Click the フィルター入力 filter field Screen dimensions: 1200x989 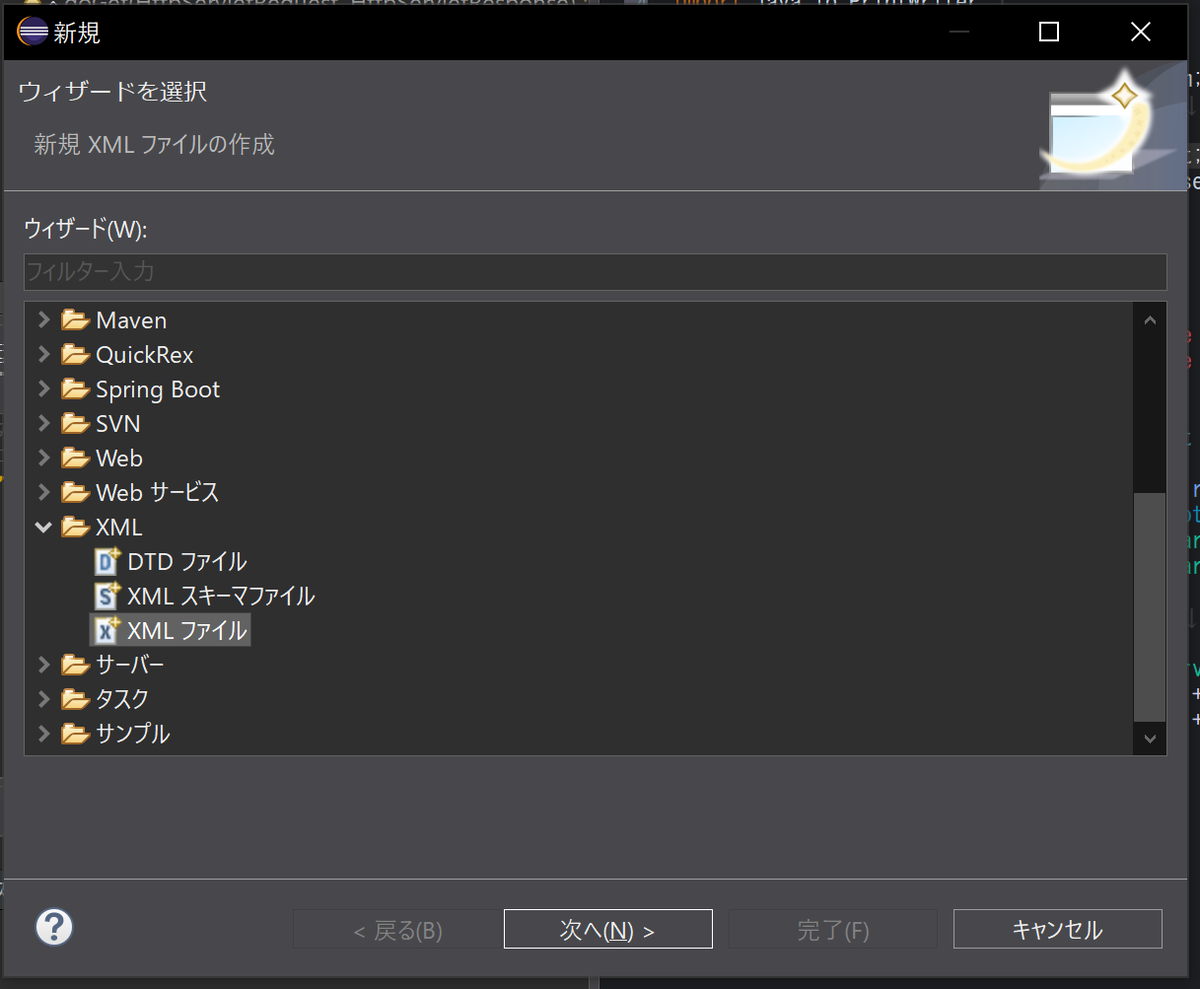pyautogui.click(x=595, y=272)
